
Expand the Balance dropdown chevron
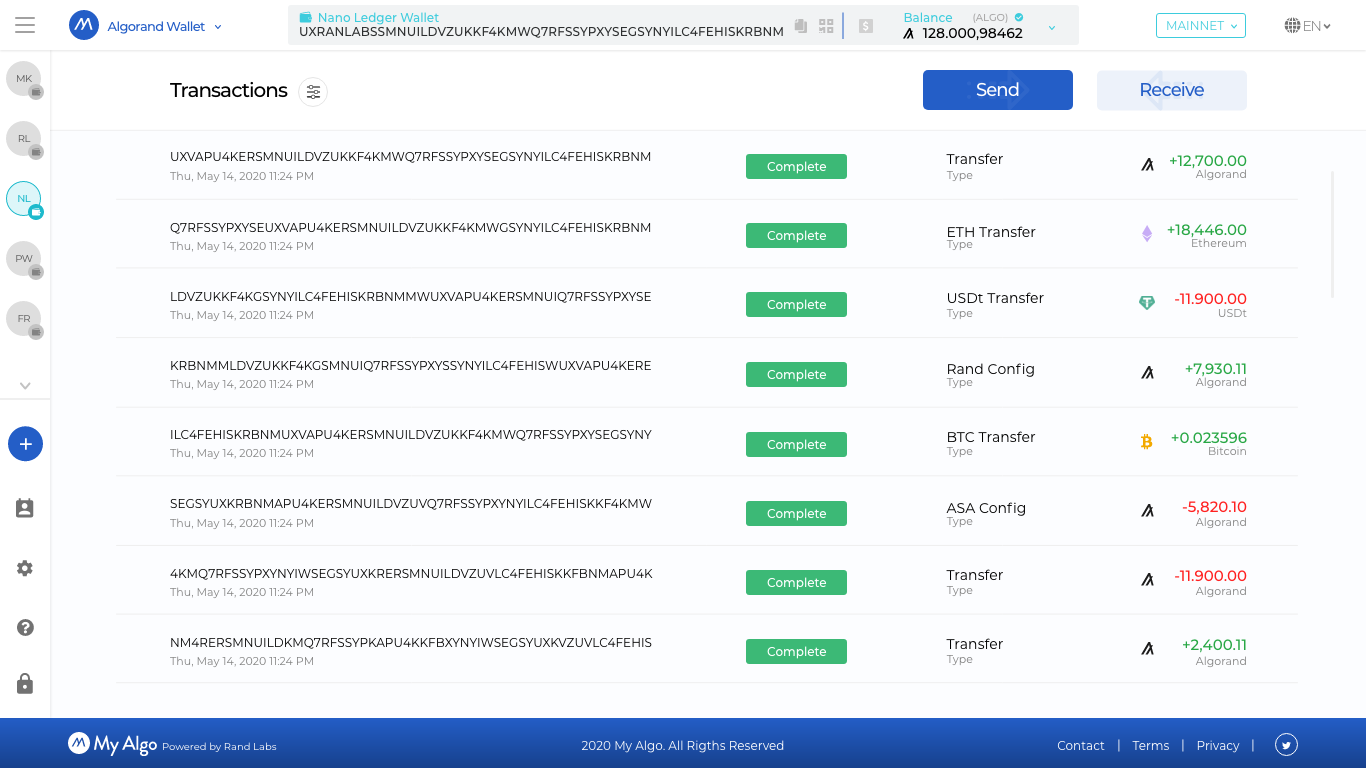coord(1052,28)
